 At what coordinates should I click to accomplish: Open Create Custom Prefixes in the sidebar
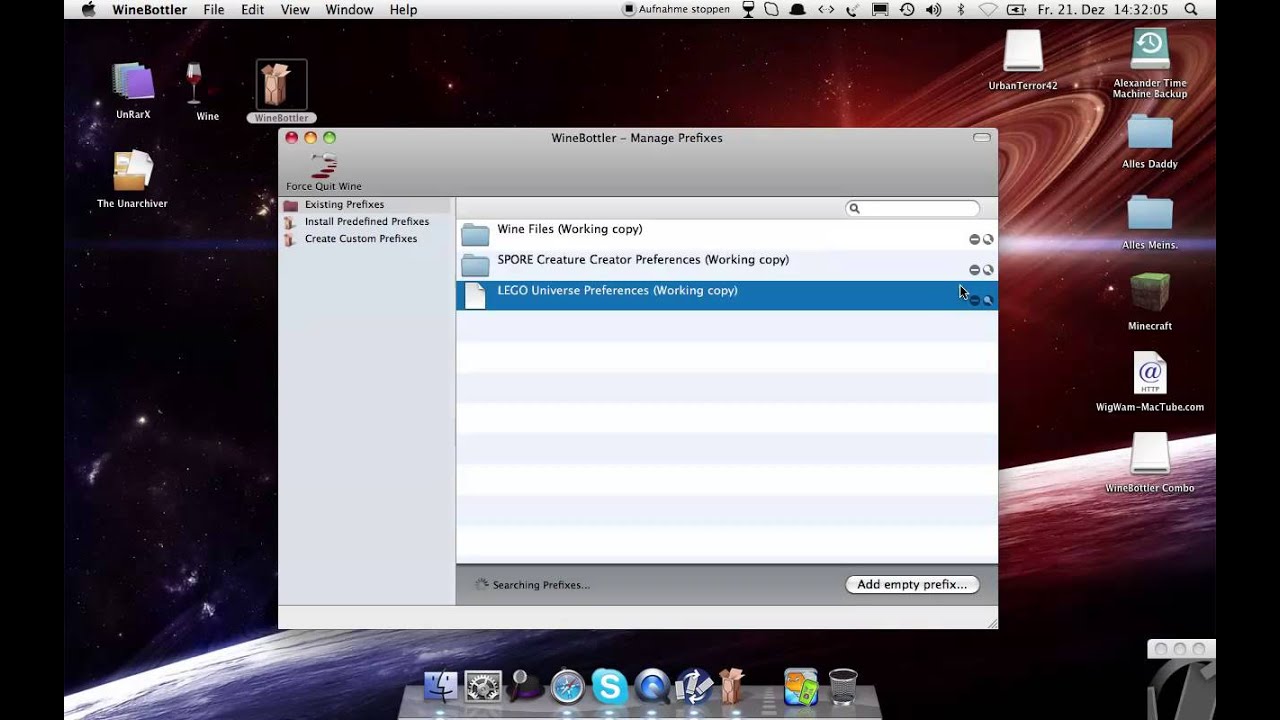pos(365,239)
